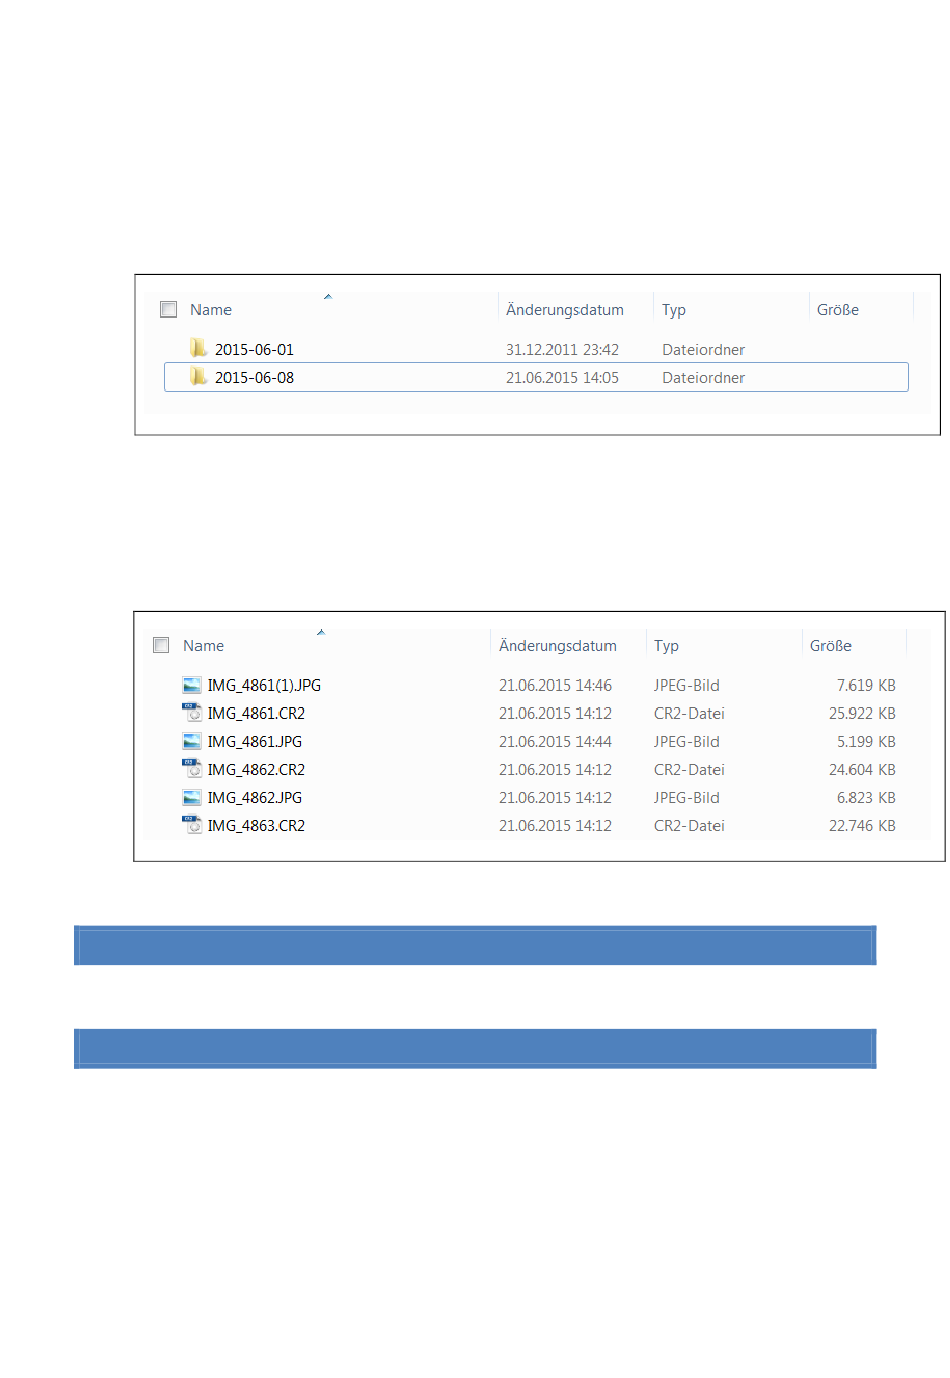
Task: Select the file name IMG_4863.CR2
Action: point(256,825)
